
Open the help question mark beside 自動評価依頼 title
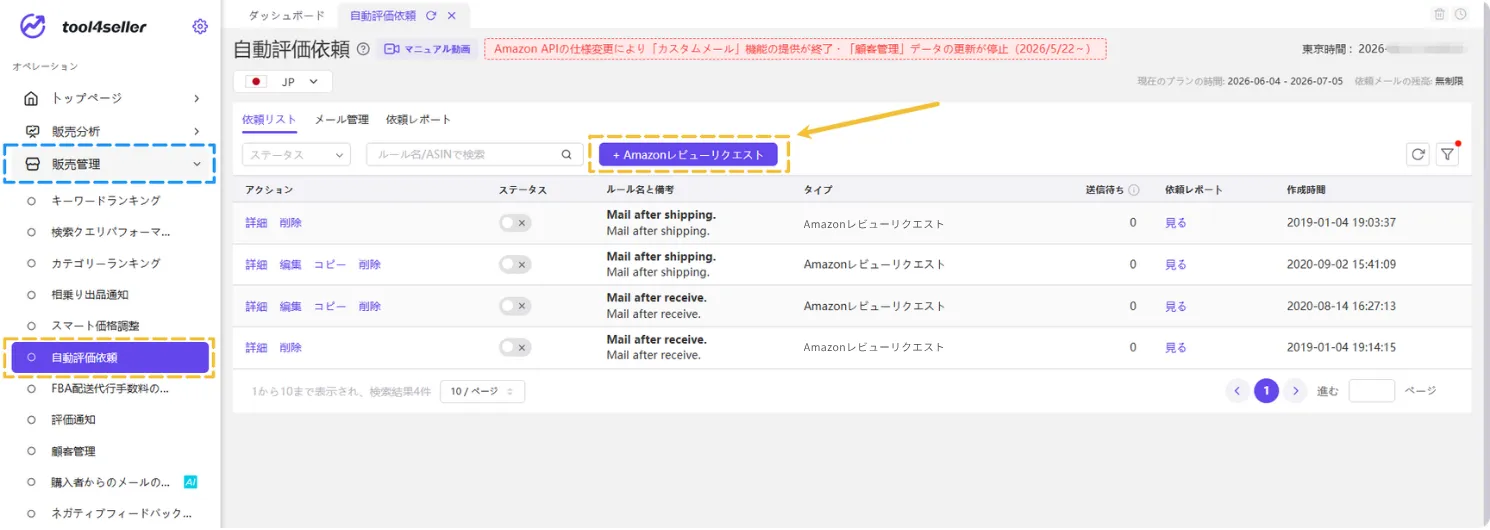click(363, 48)
